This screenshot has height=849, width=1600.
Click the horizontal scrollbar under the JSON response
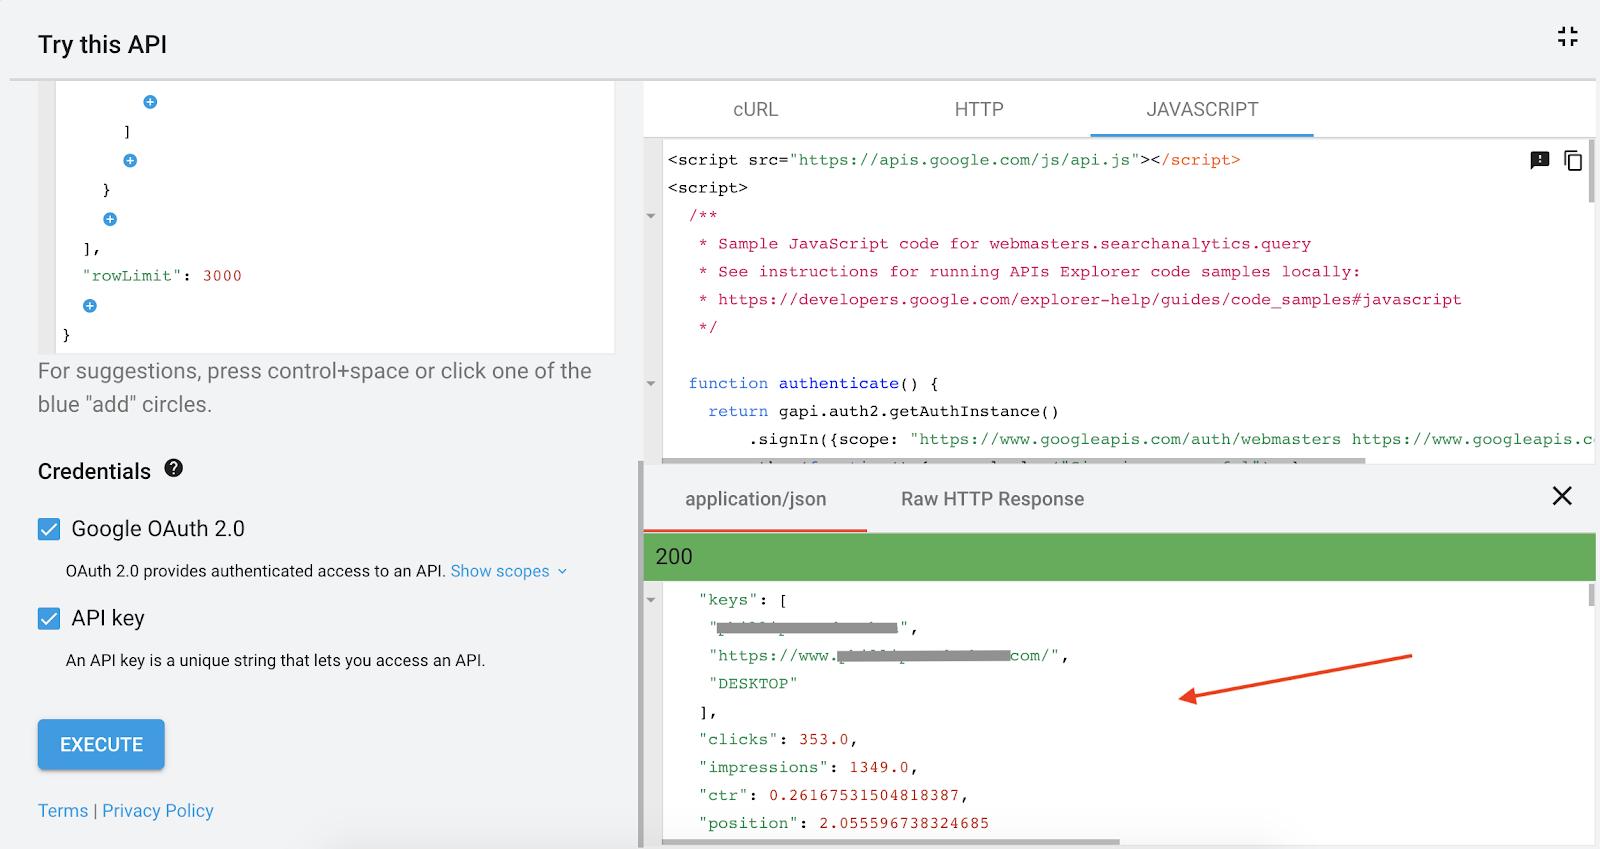point(890,842)
